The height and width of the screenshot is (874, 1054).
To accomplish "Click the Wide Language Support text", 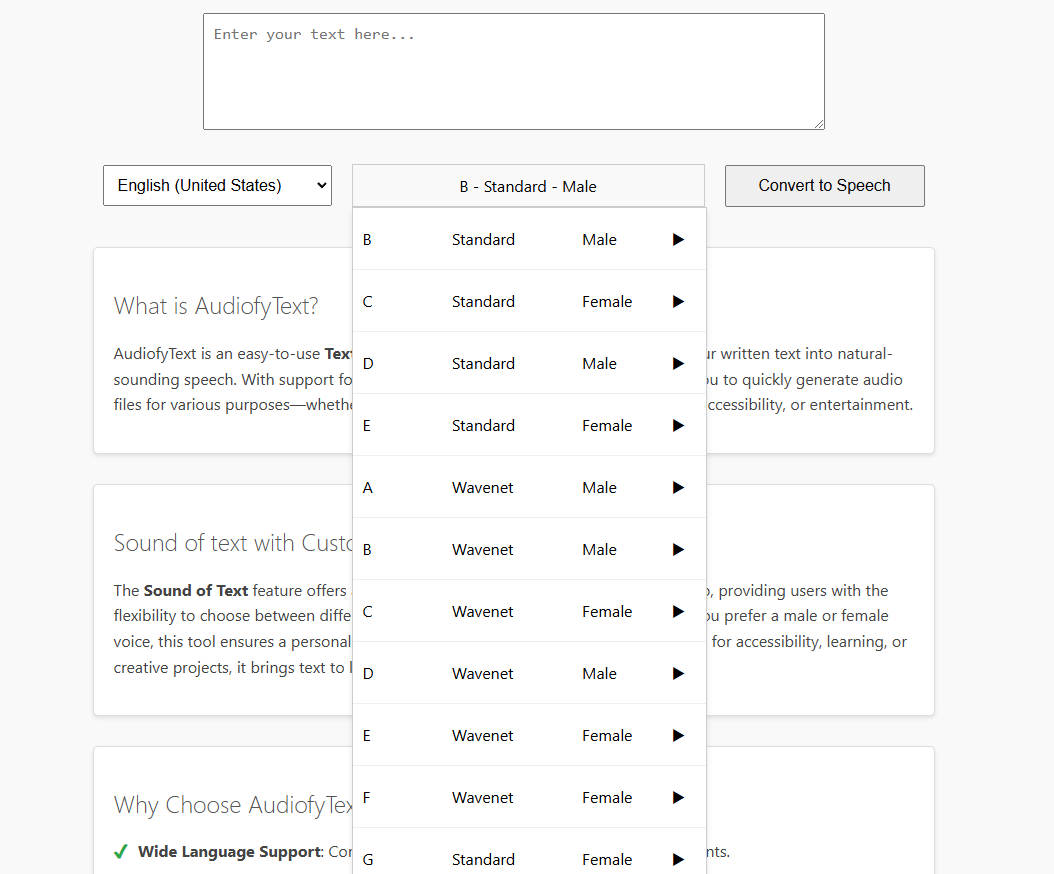I will coord(230,852).
